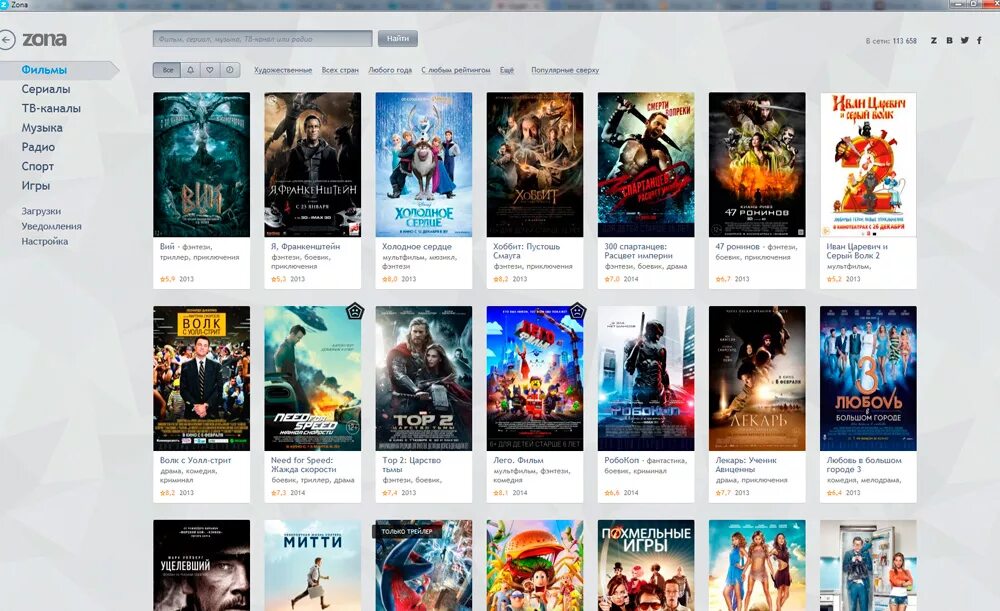1000x611 pixels.
Task: Toggle the bell subscriptions filter
Action: click(x=190, y=70)
